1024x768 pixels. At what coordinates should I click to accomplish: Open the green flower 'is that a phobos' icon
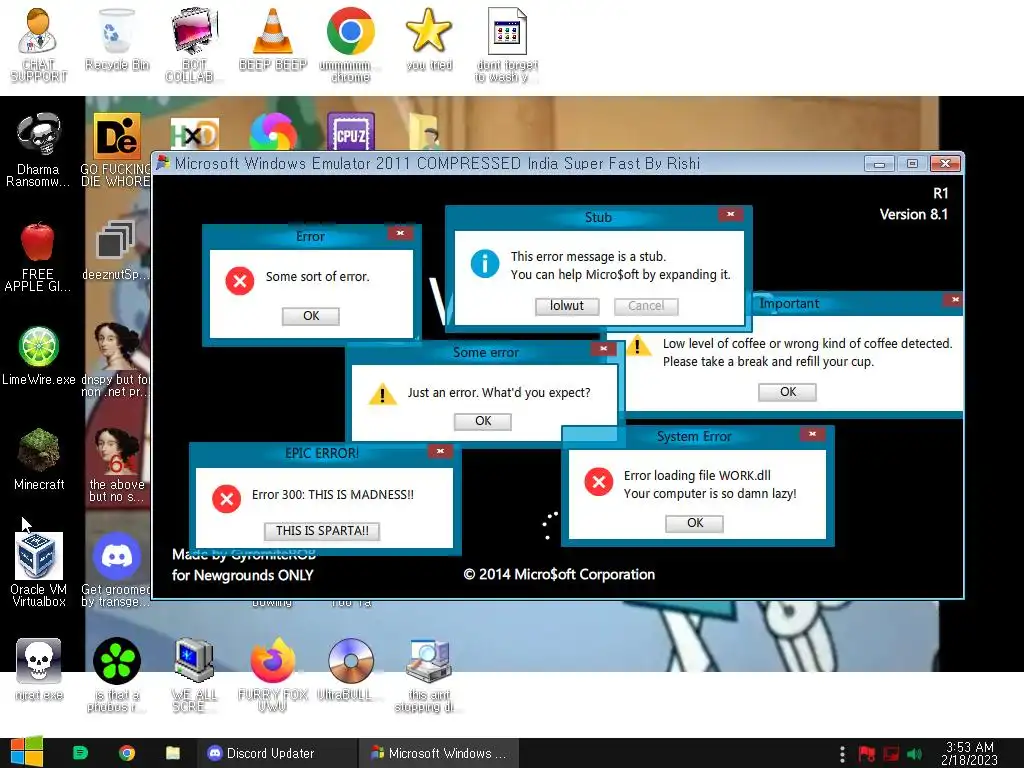(x=117, y=674)
